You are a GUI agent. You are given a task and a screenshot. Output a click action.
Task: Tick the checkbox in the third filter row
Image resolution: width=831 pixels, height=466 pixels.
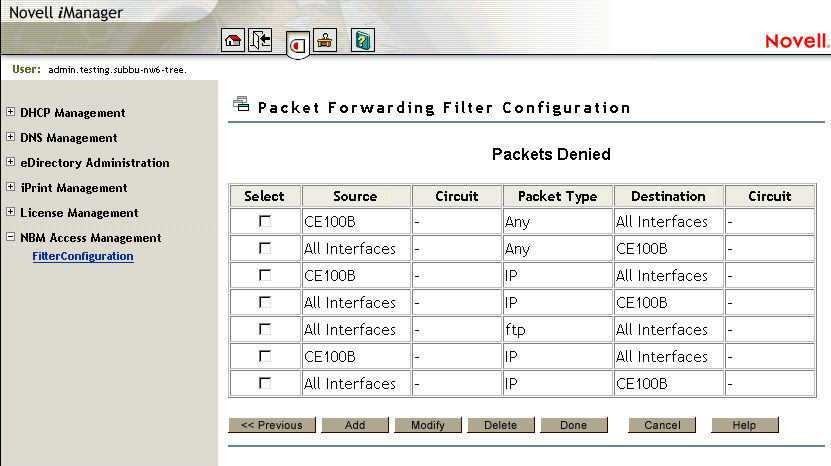265,275
